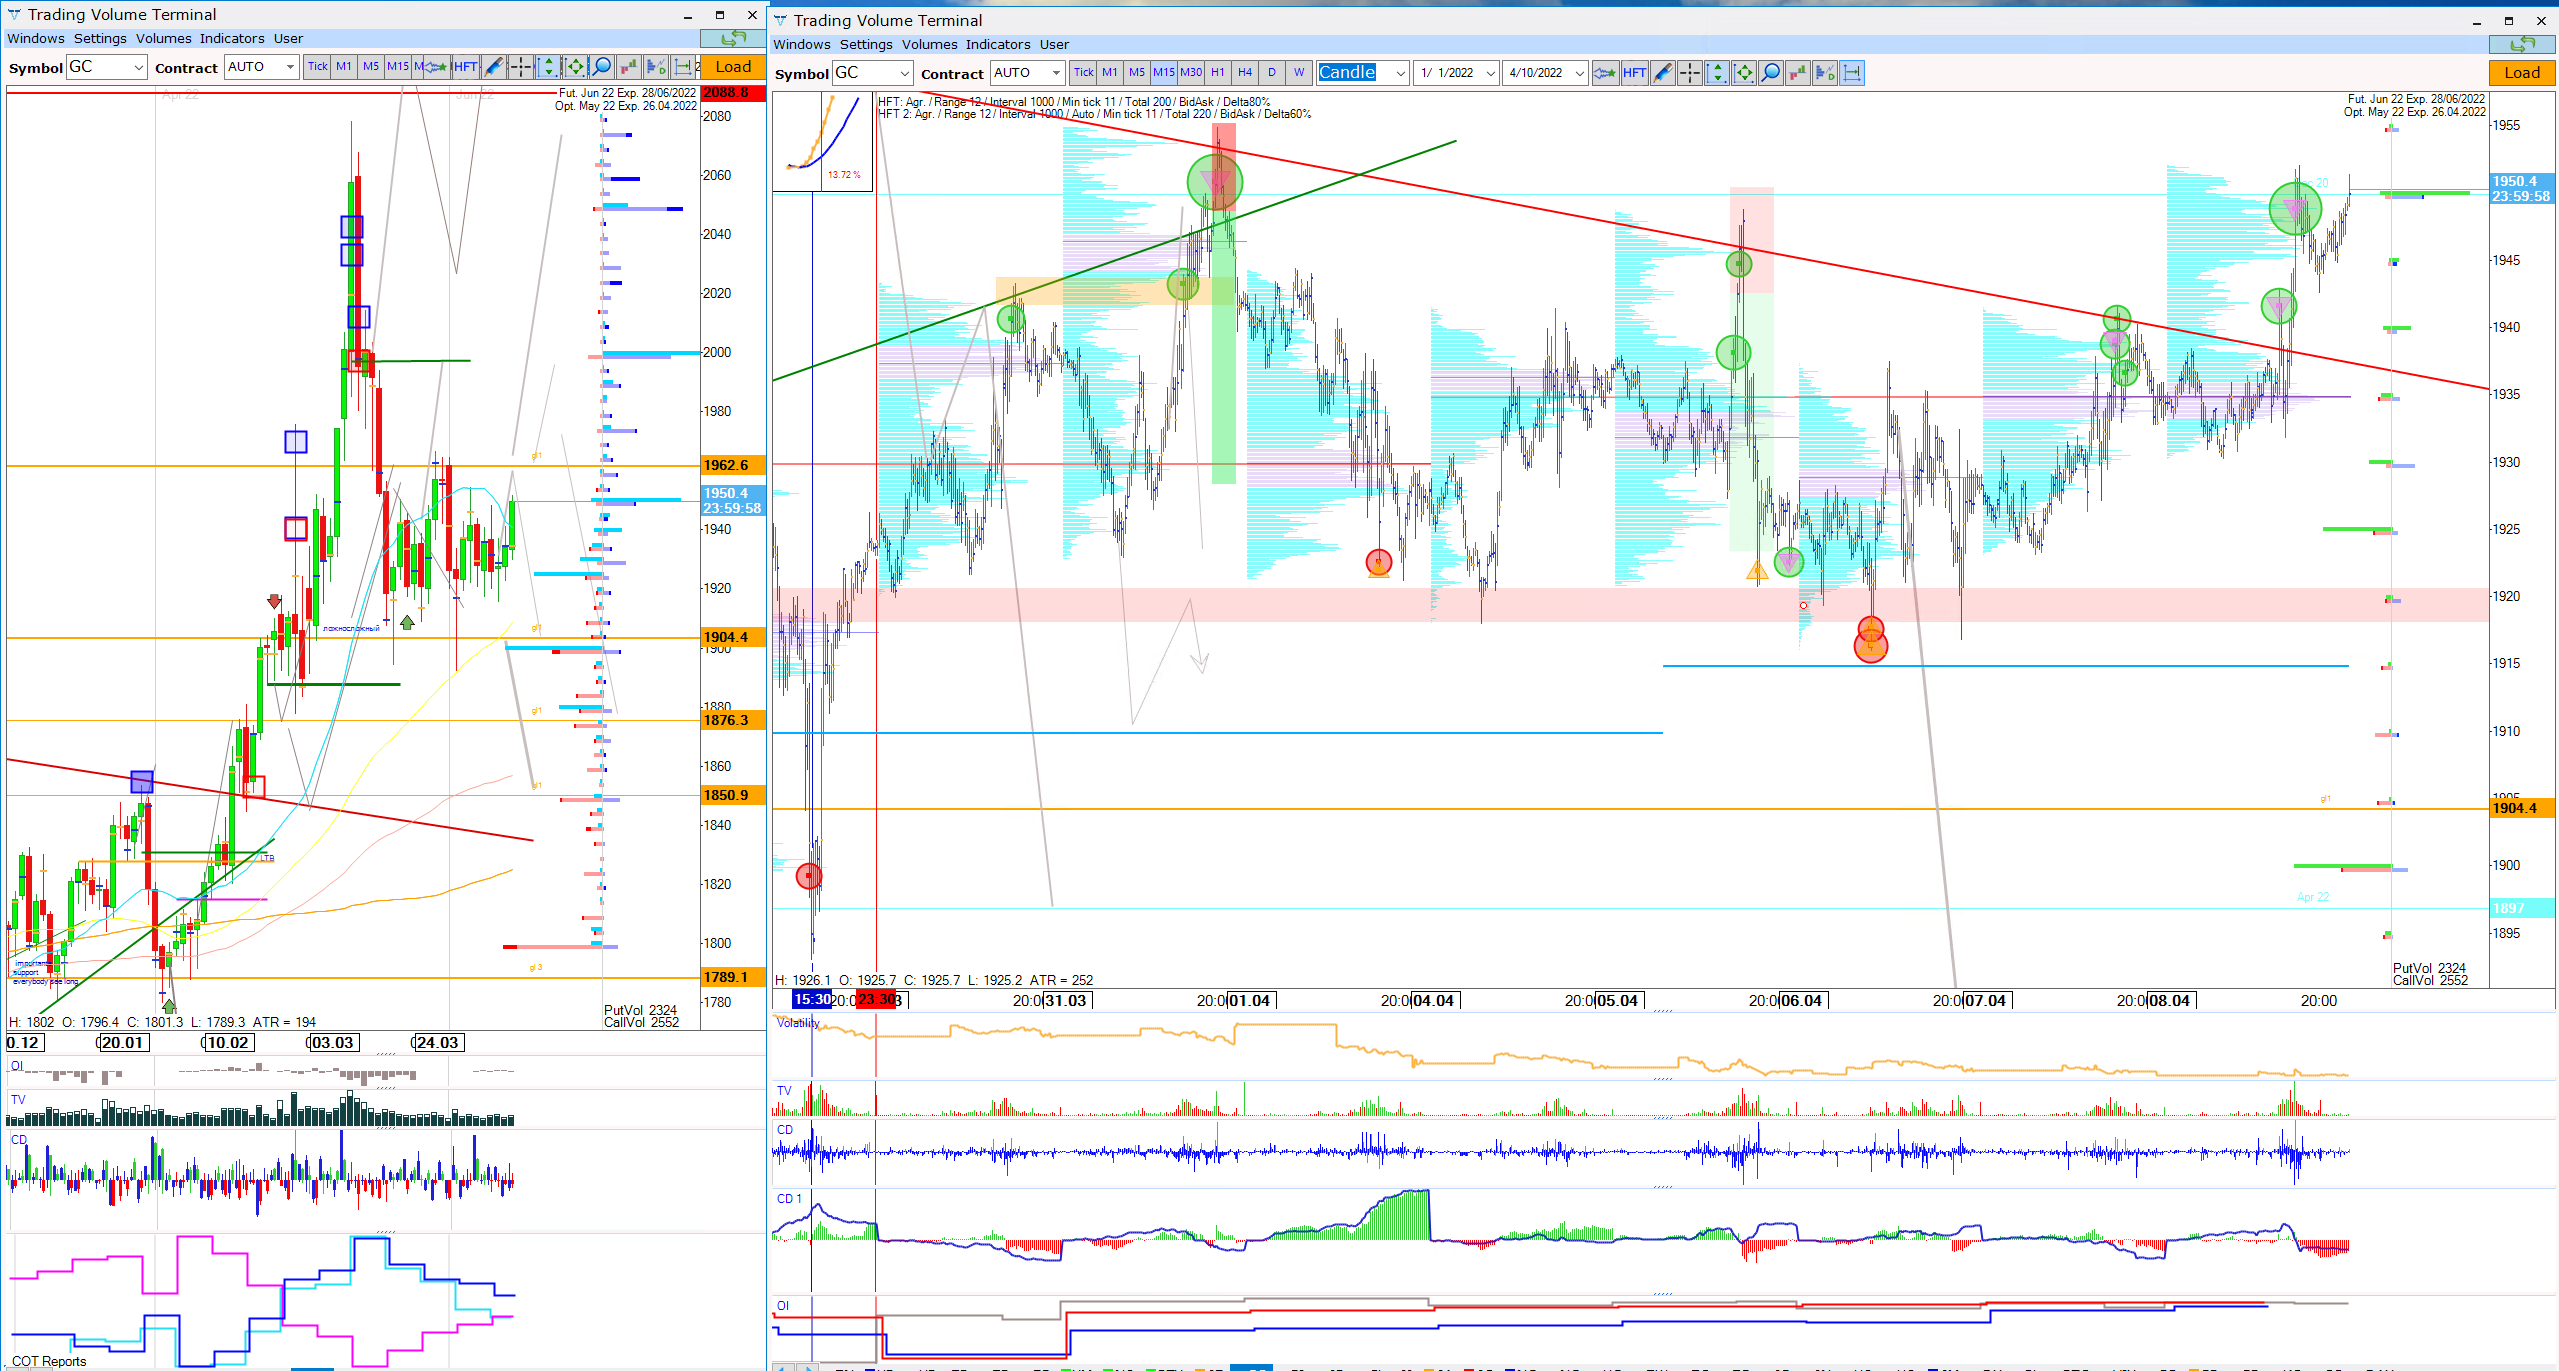Click M1 timeframe button in left window
Image resolution: width=2559 pixels, height=1371 pixels.
point(344,67)
